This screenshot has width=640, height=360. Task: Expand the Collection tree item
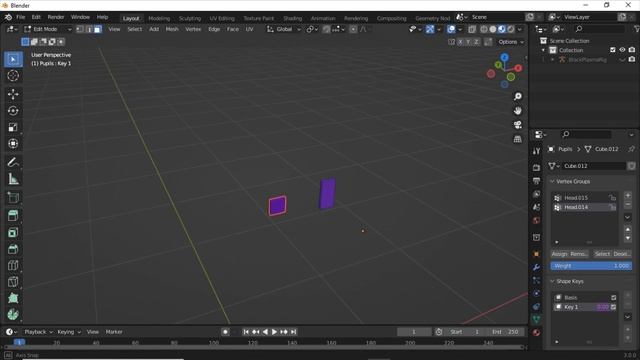543,50
